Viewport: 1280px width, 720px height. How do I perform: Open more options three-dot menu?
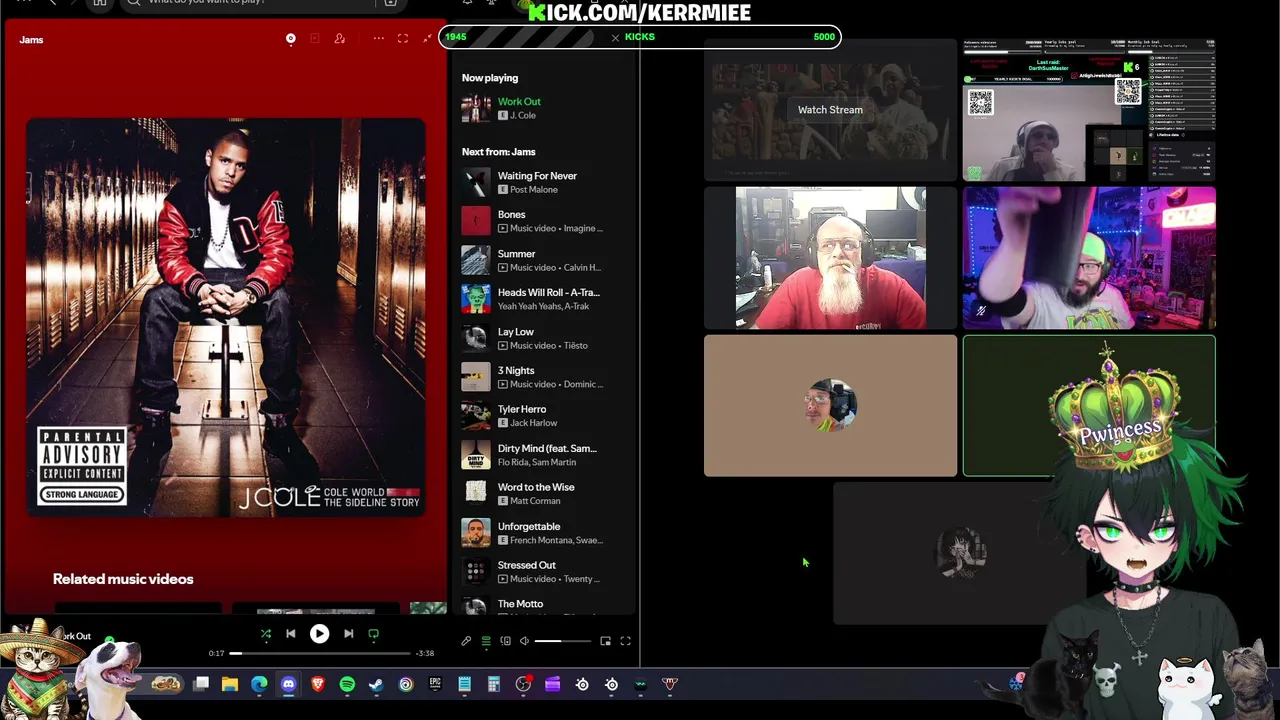(379, 39)
